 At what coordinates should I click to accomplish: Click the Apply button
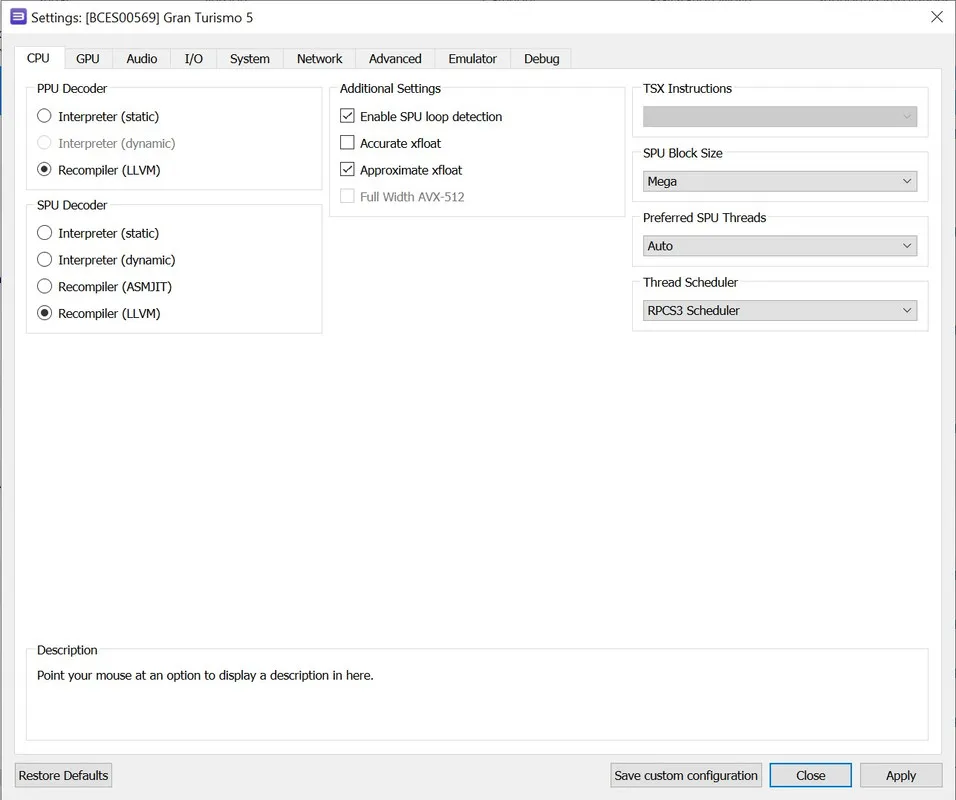(x=901, y=776)
